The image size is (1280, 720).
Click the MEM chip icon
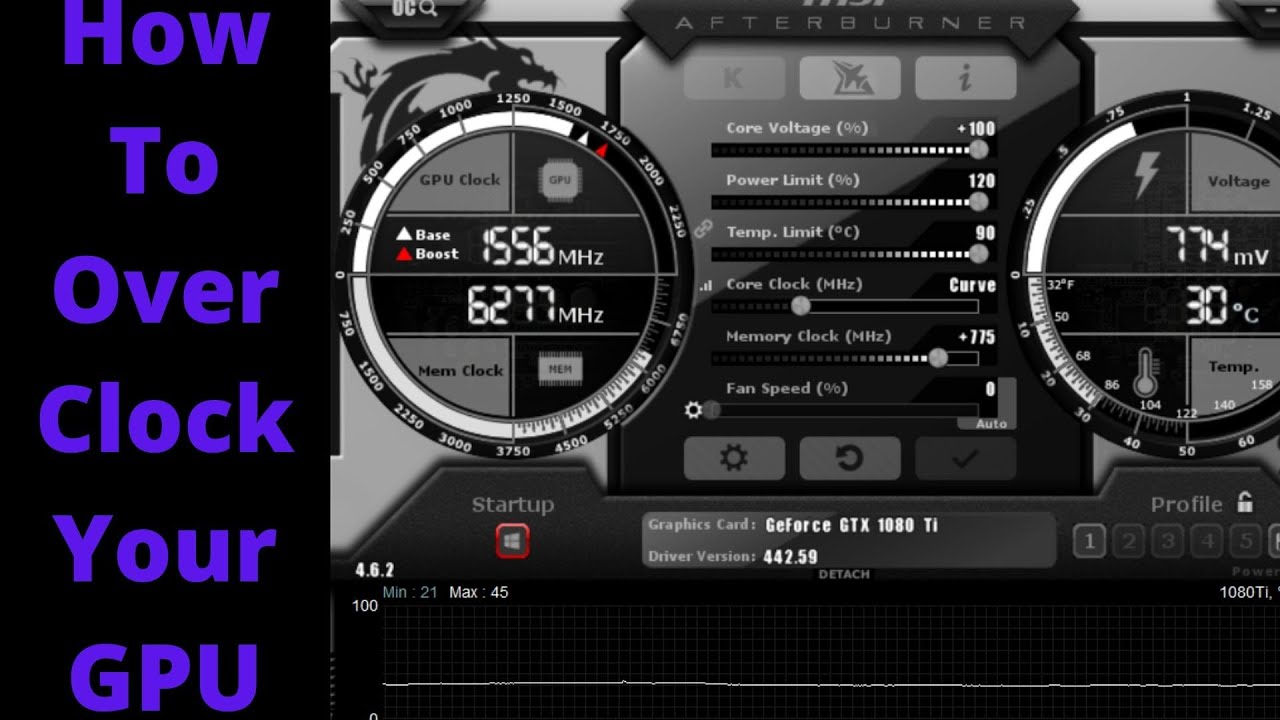[x=560, y=370]
